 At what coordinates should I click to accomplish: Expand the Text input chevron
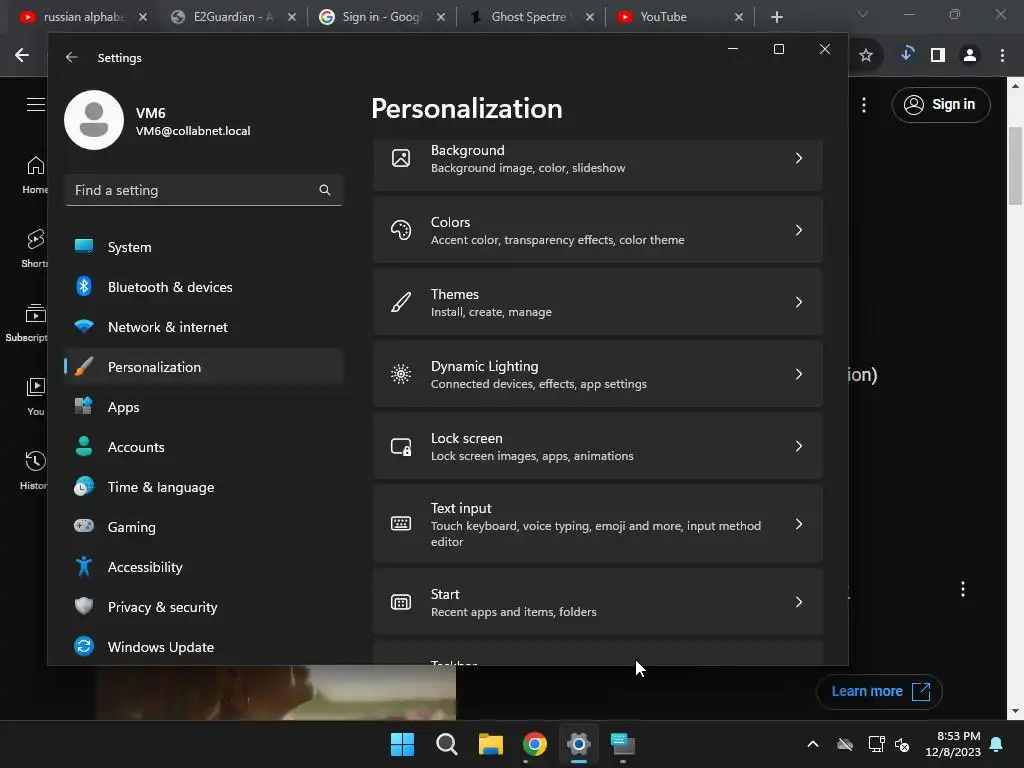[799, 524]
